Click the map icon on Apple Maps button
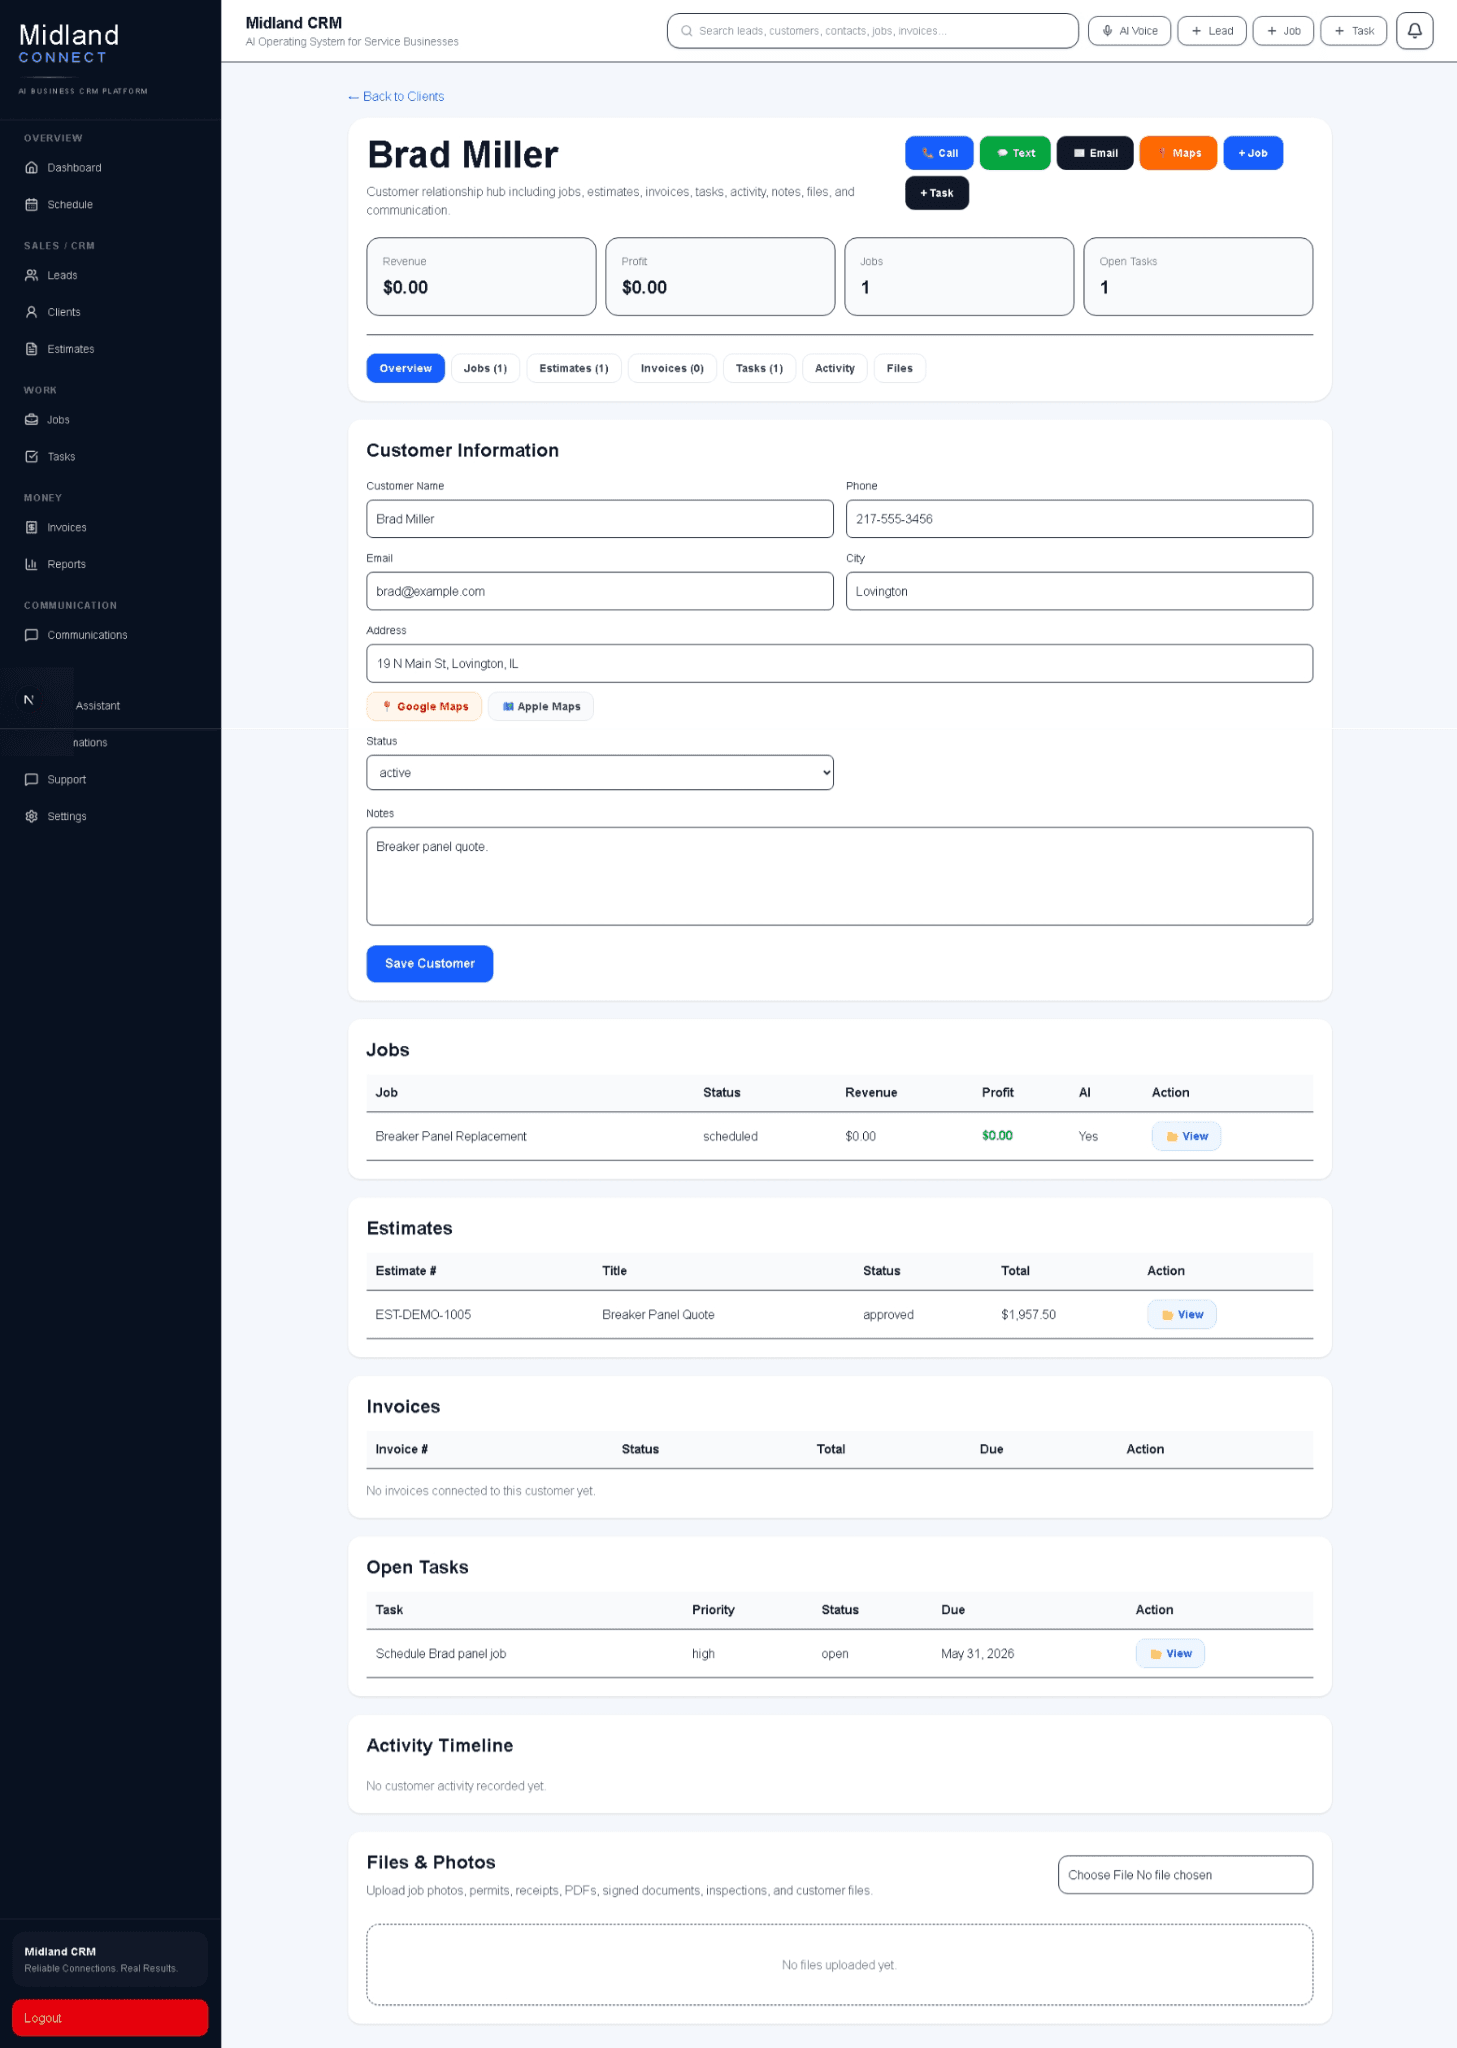This screenshot has width=1457, height=2048. (x=508, y=706)
